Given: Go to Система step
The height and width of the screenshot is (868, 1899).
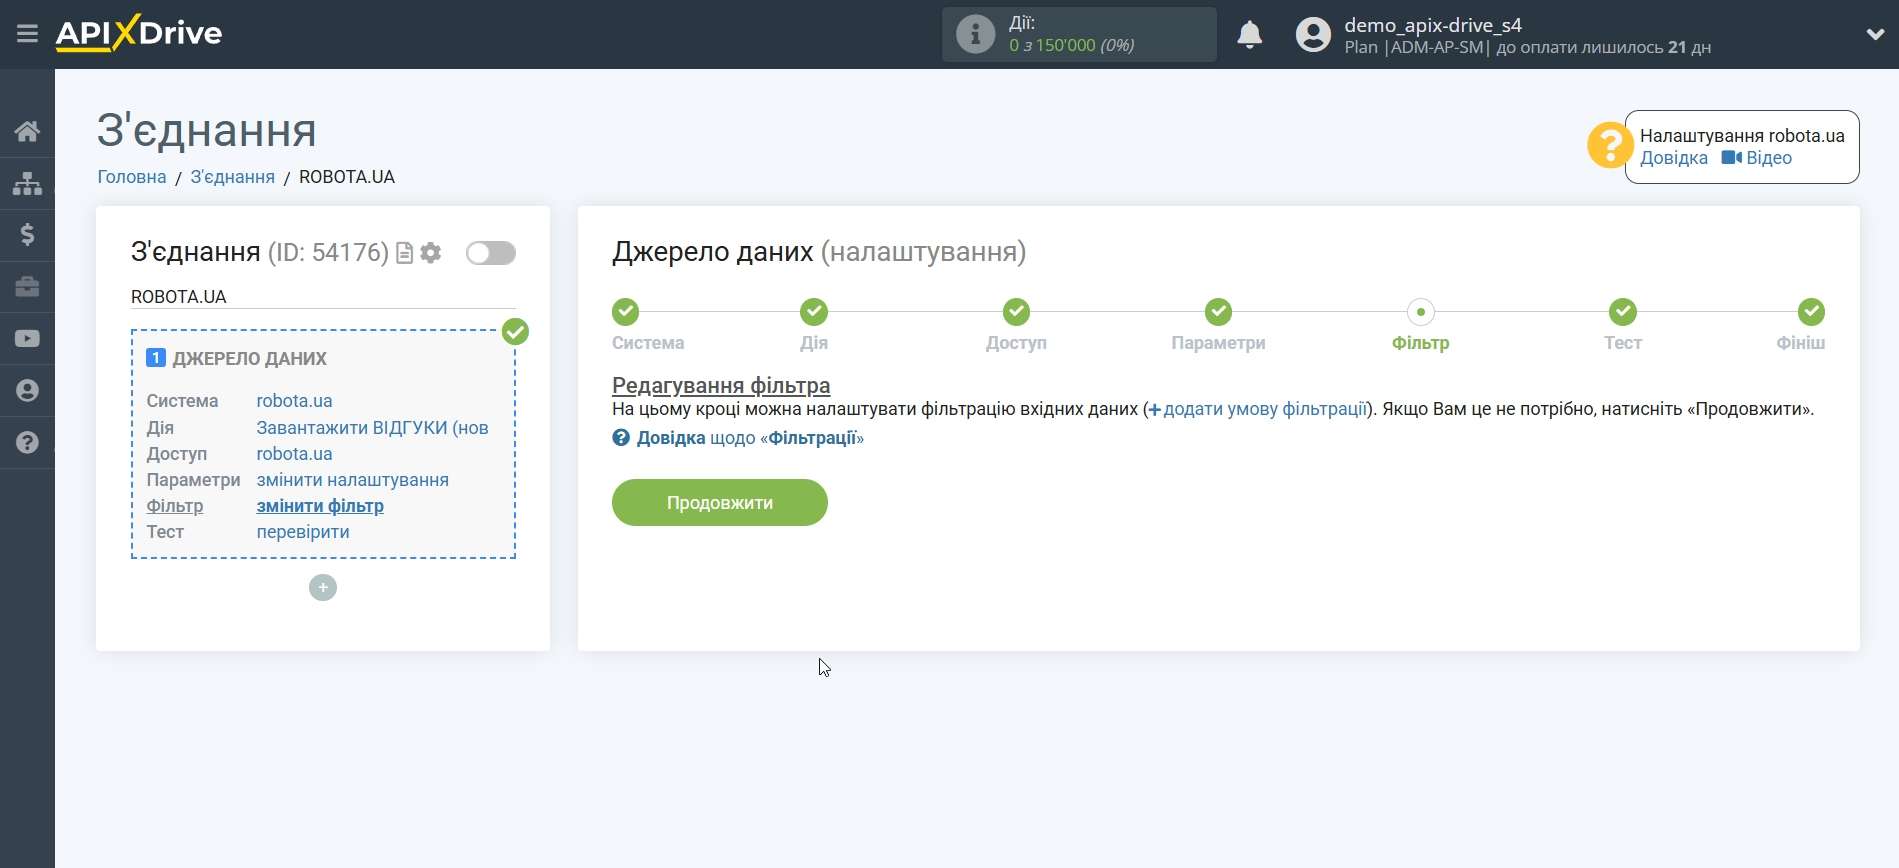Looking at the screenshot, I should [626, 312].
